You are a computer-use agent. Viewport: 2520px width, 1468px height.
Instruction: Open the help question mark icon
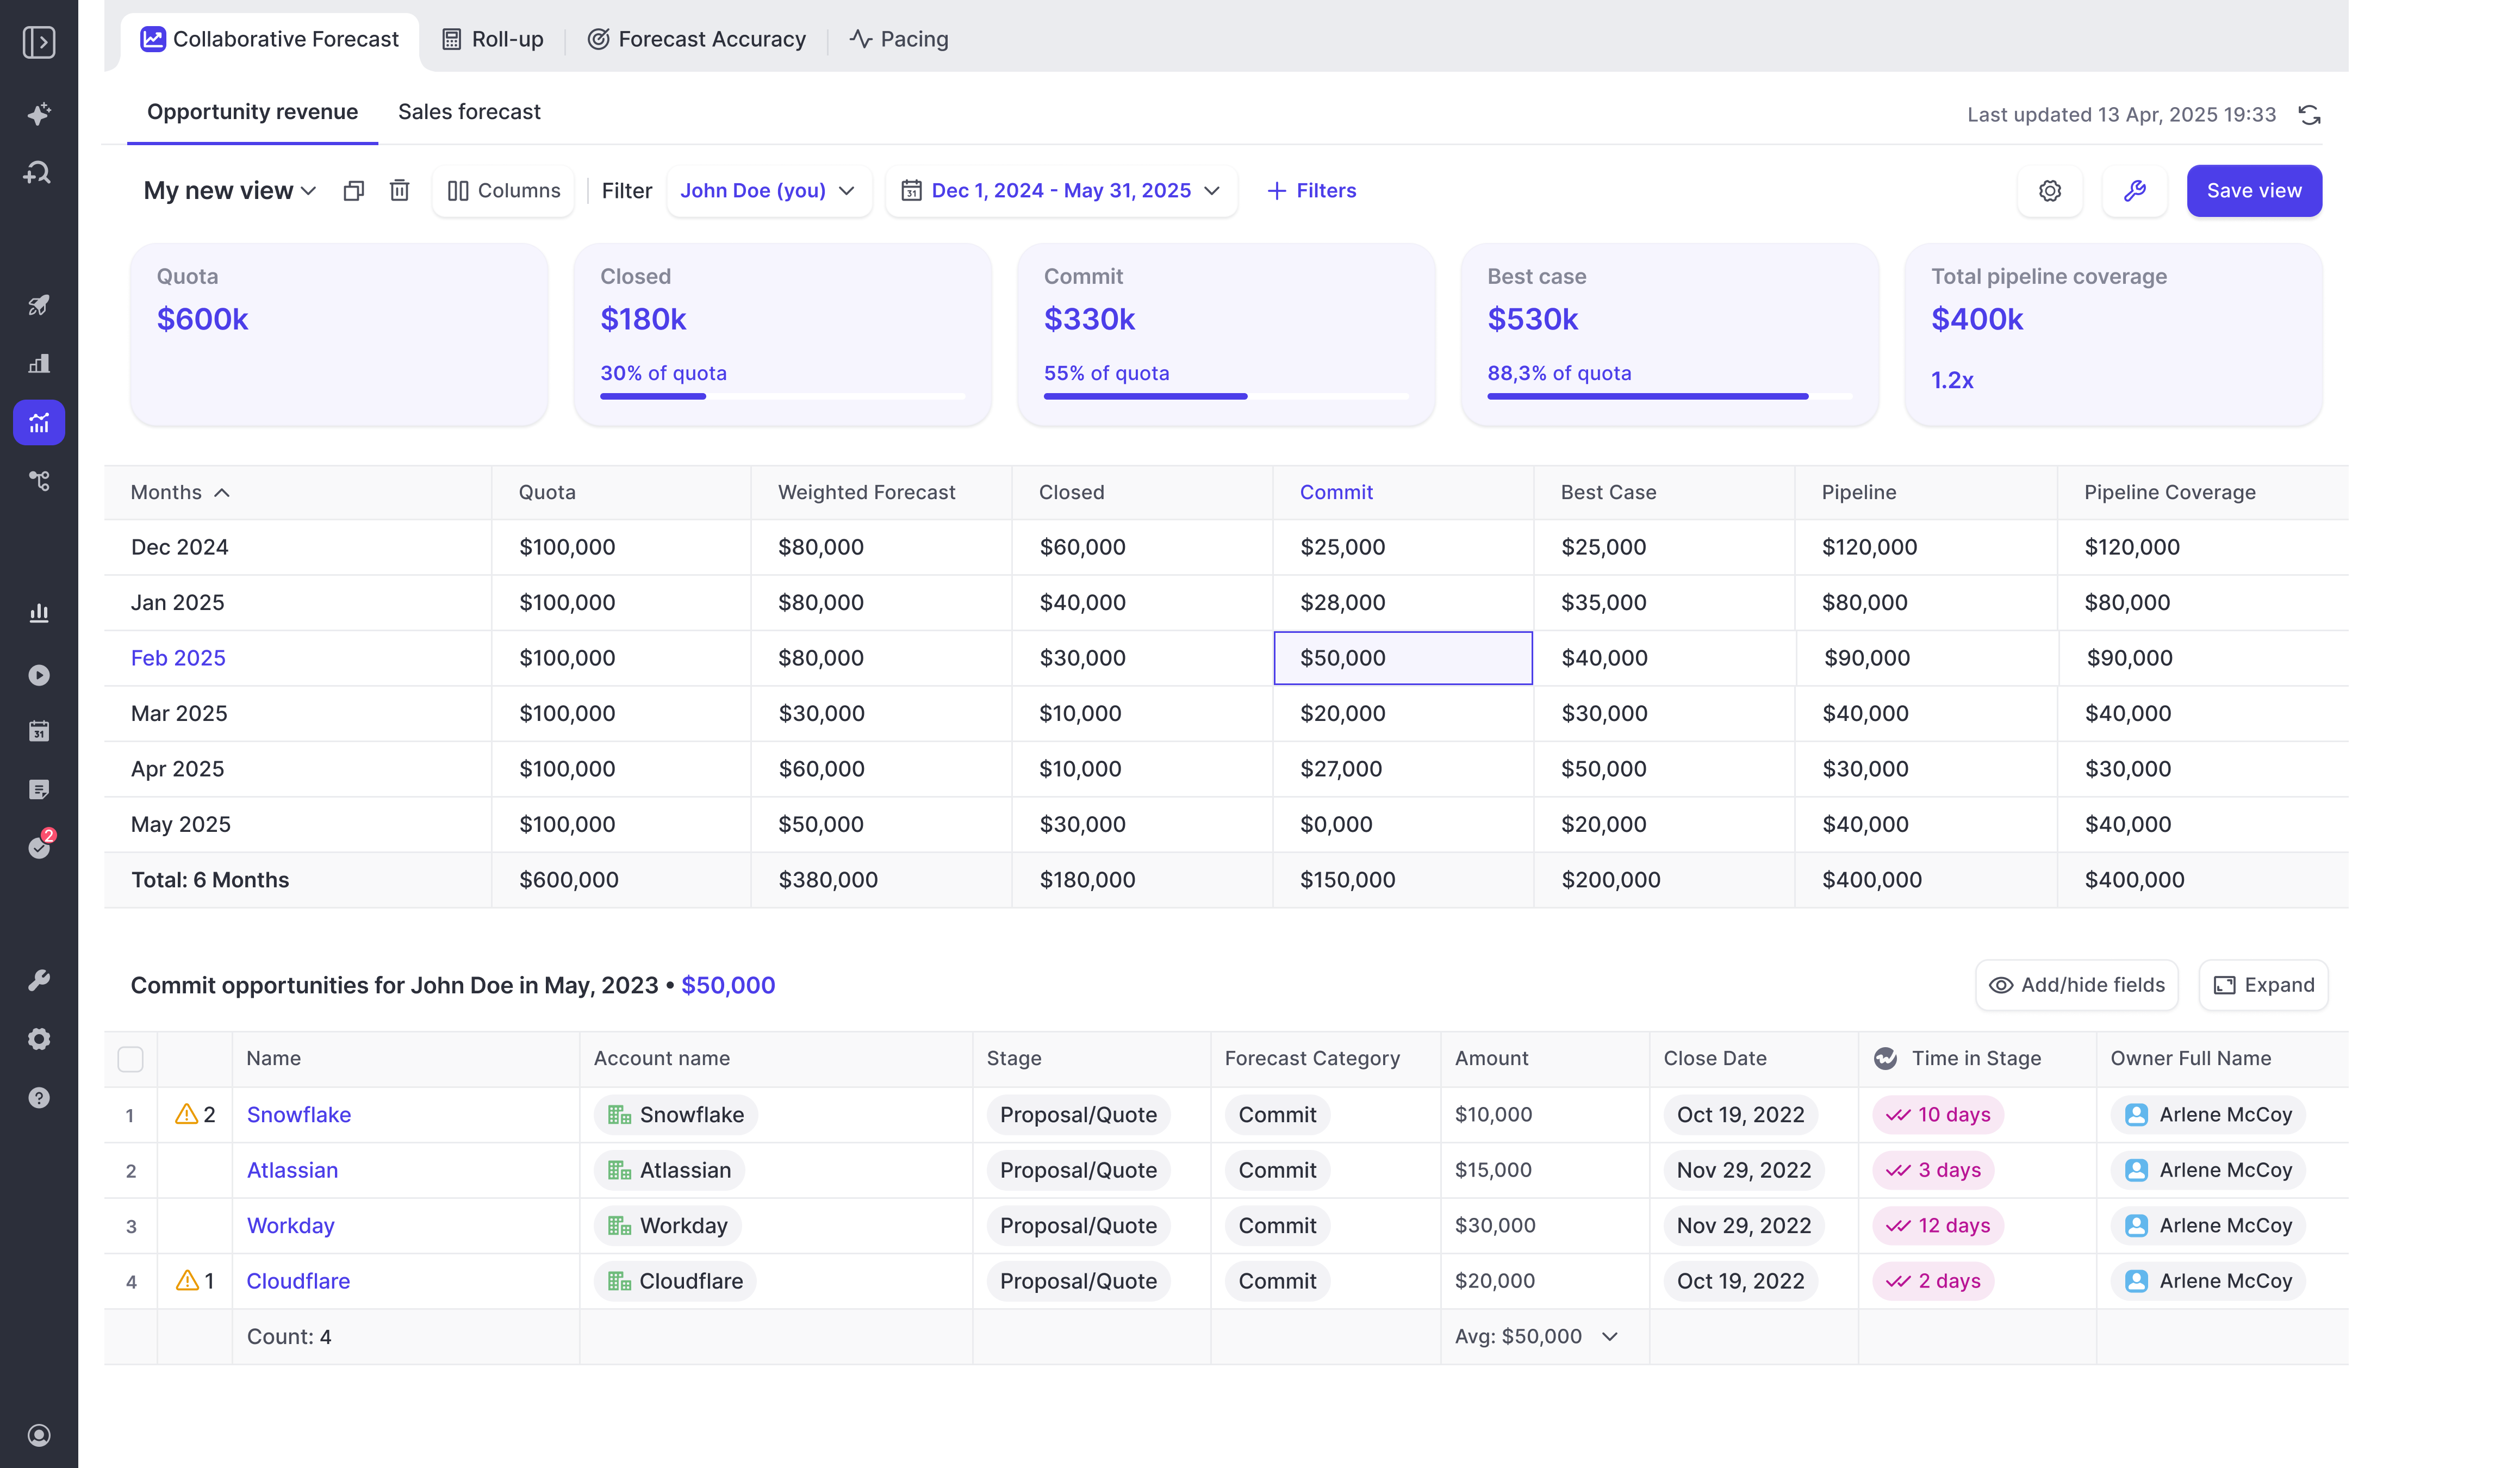(x=39, y=1098)
